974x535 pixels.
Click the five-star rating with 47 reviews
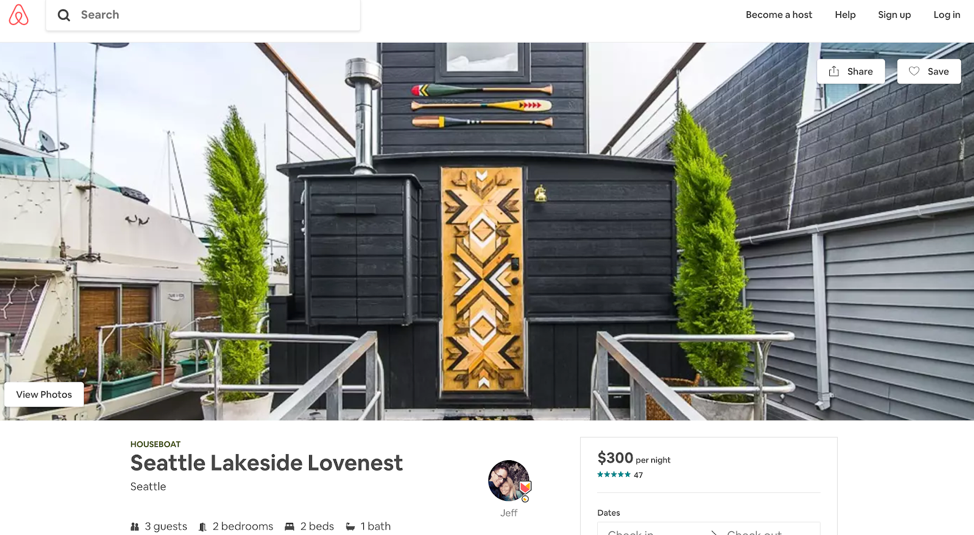620,475
